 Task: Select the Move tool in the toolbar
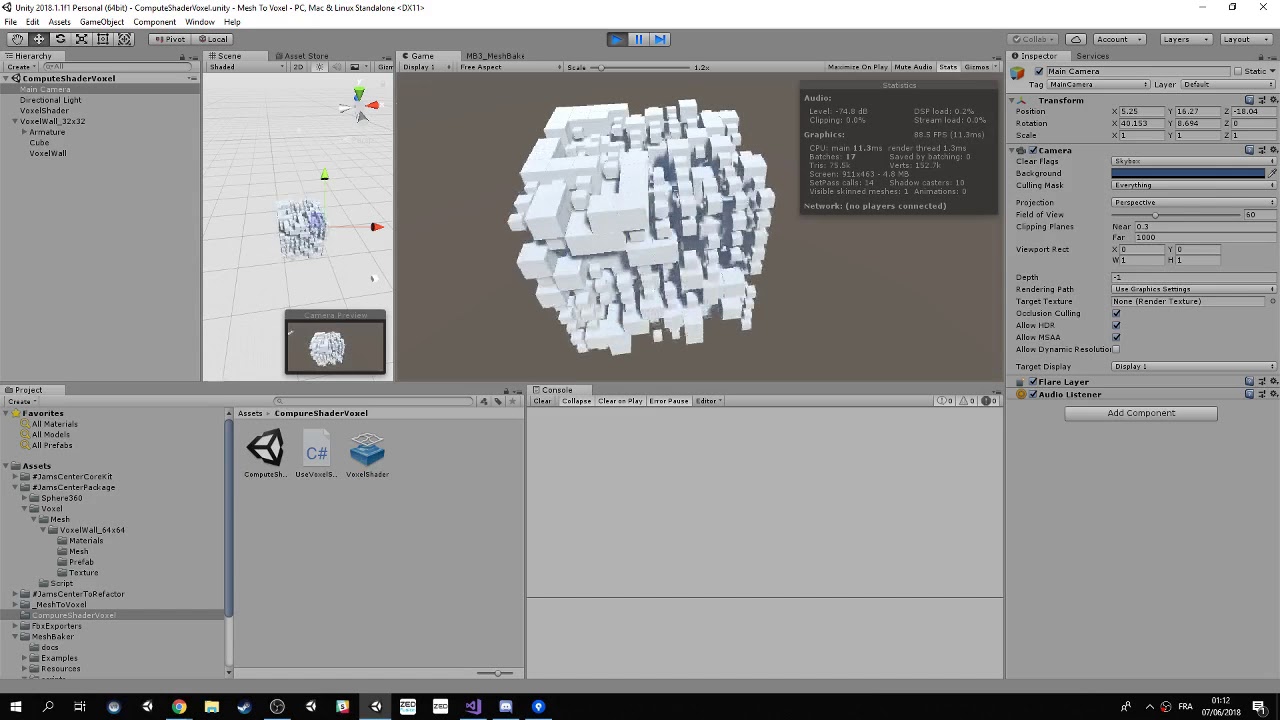pos(39,39)
